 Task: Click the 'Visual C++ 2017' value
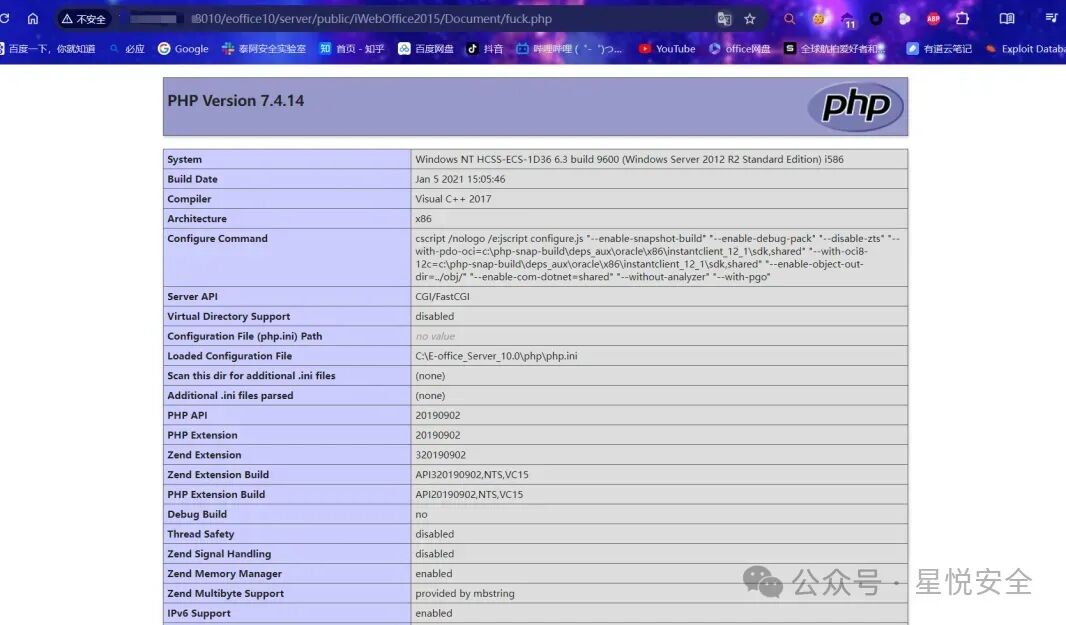(453, 199)
